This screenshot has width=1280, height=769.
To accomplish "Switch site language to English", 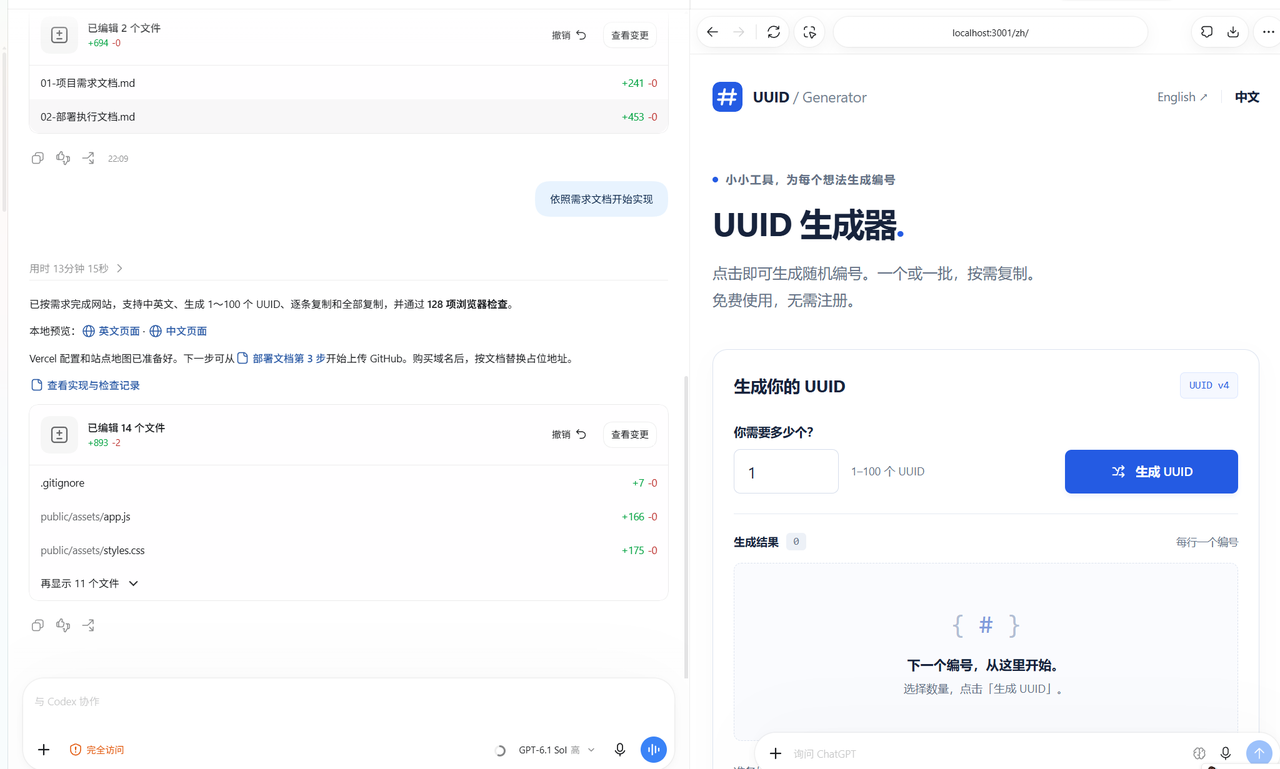I will pyautogui.click(x=1182, y=97).
